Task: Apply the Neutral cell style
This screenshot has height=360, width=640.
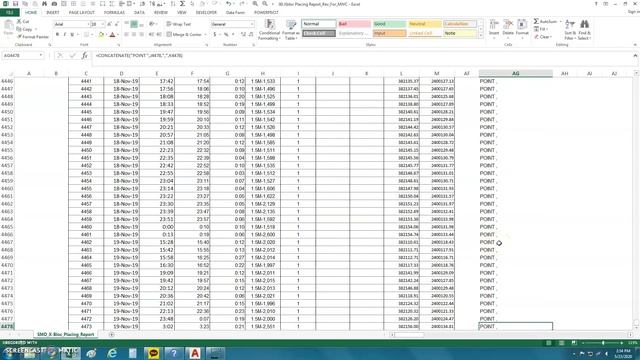Action: 424,24
